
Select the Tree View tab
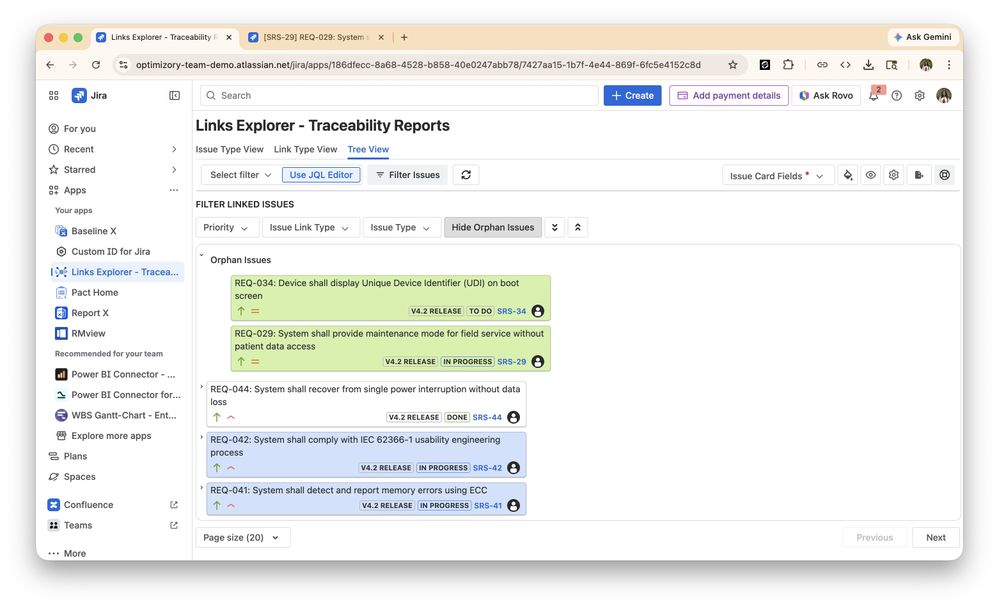(x=368, y=149)
